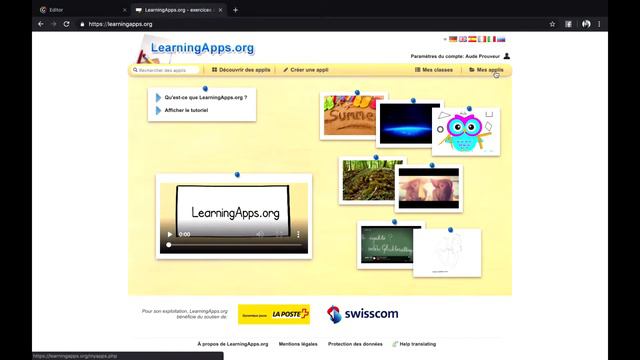The width and height of the screenshot is (640, 360).
Task: Mute the intro video volume icon
Action: coord(260,234)
